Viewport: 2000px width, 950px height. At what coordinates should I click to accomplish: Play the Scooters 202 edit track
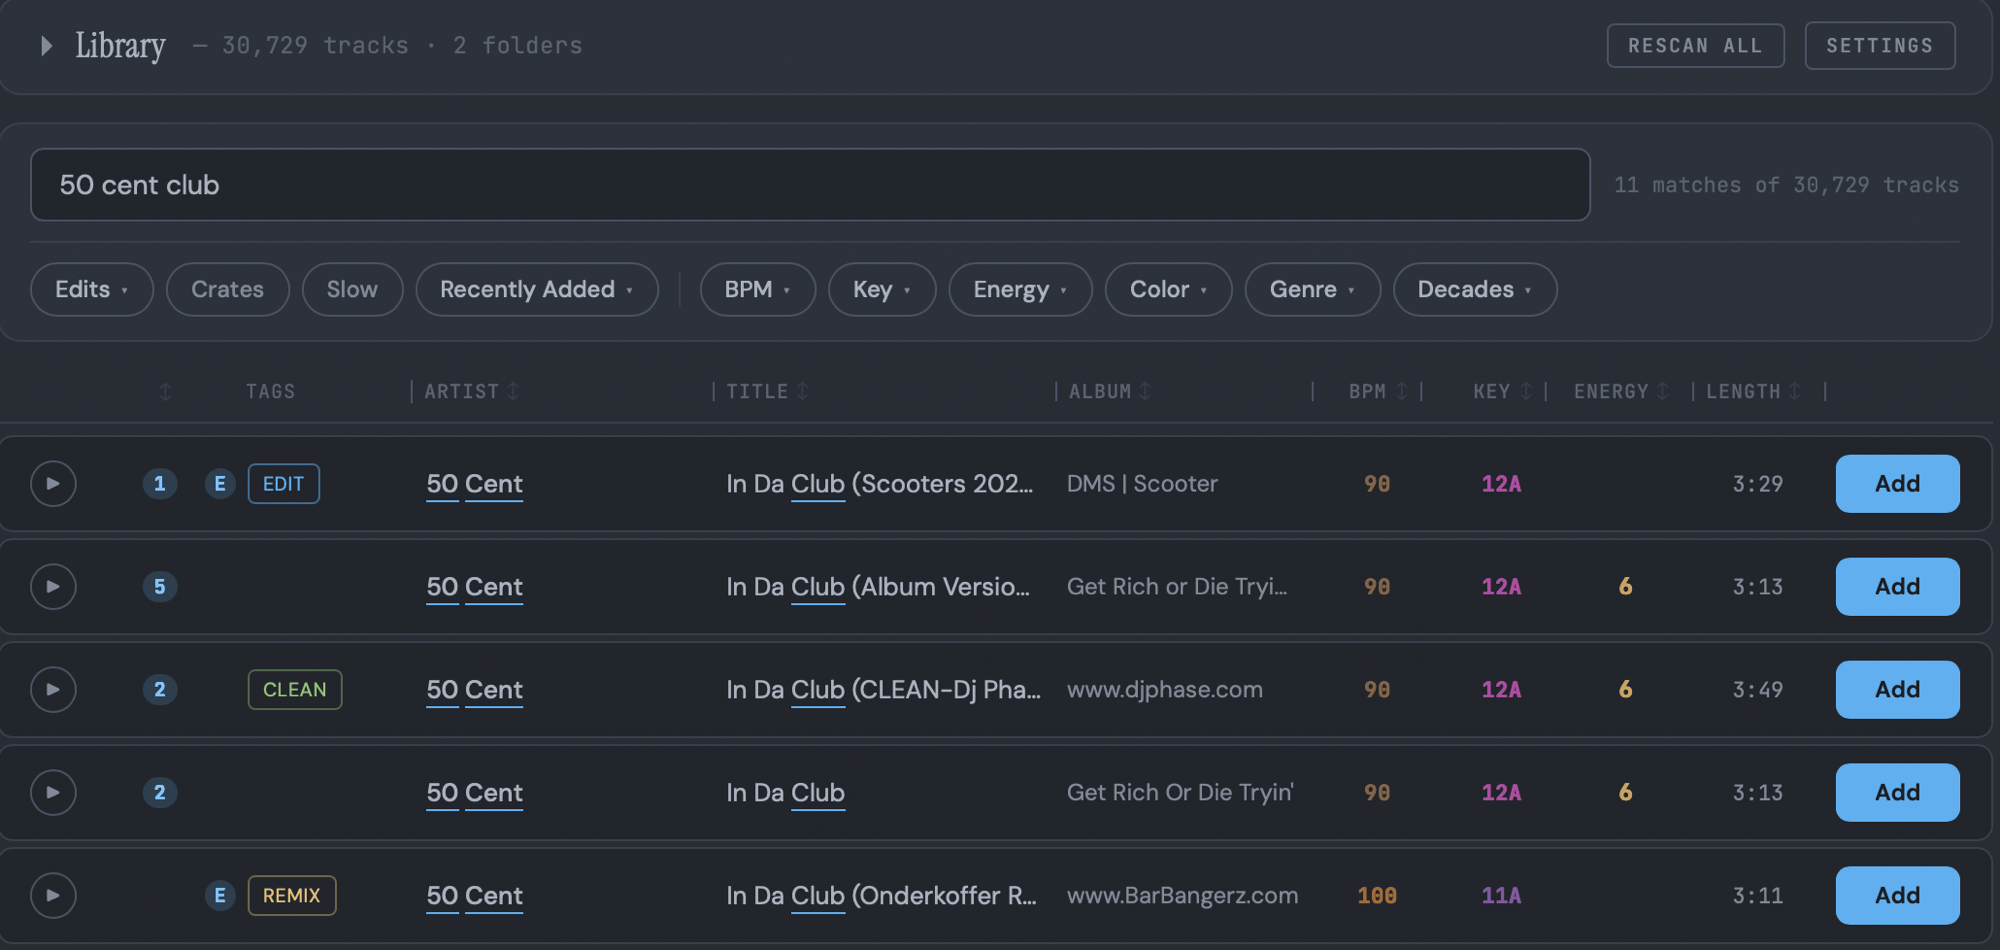click(53, 484)
